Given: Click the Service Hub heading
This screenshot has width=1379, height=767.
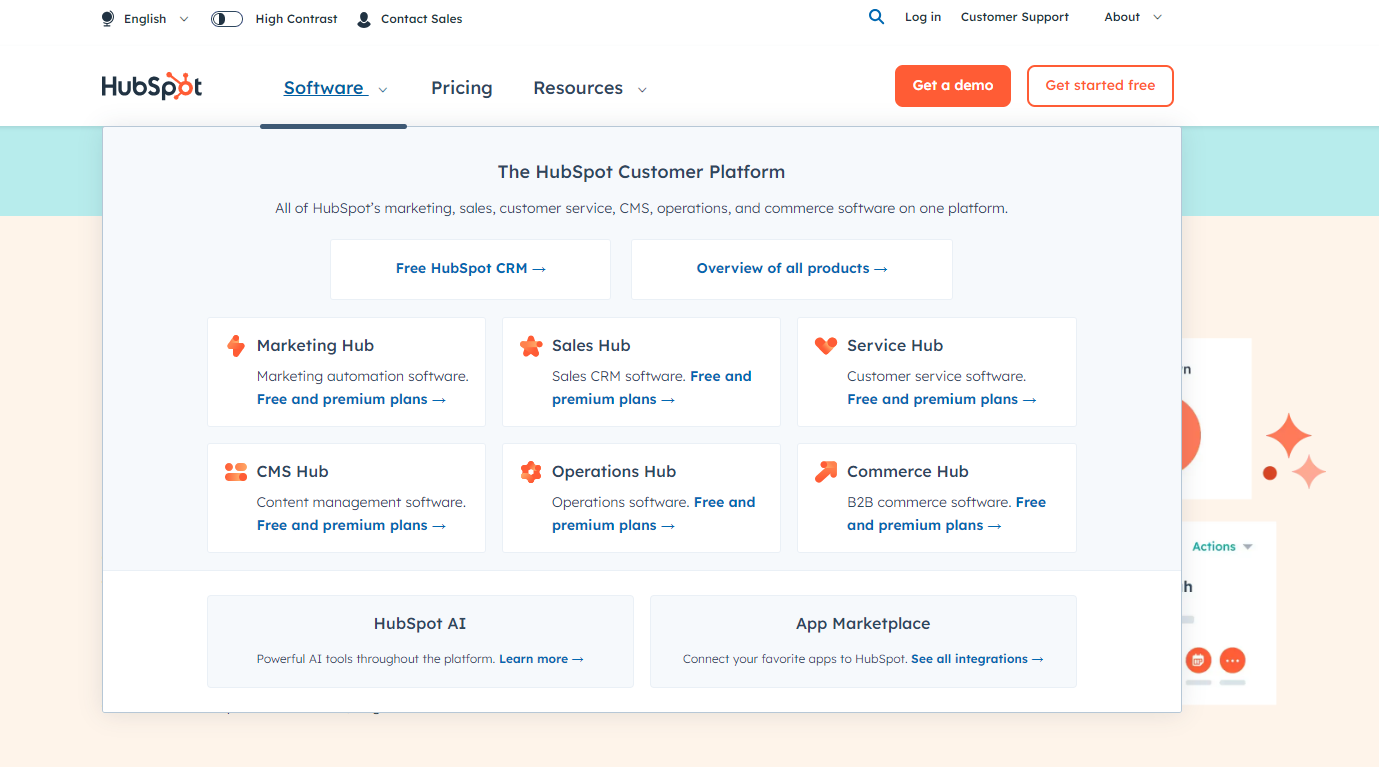Looking at the screenshot, I should [x=895, y=346].
